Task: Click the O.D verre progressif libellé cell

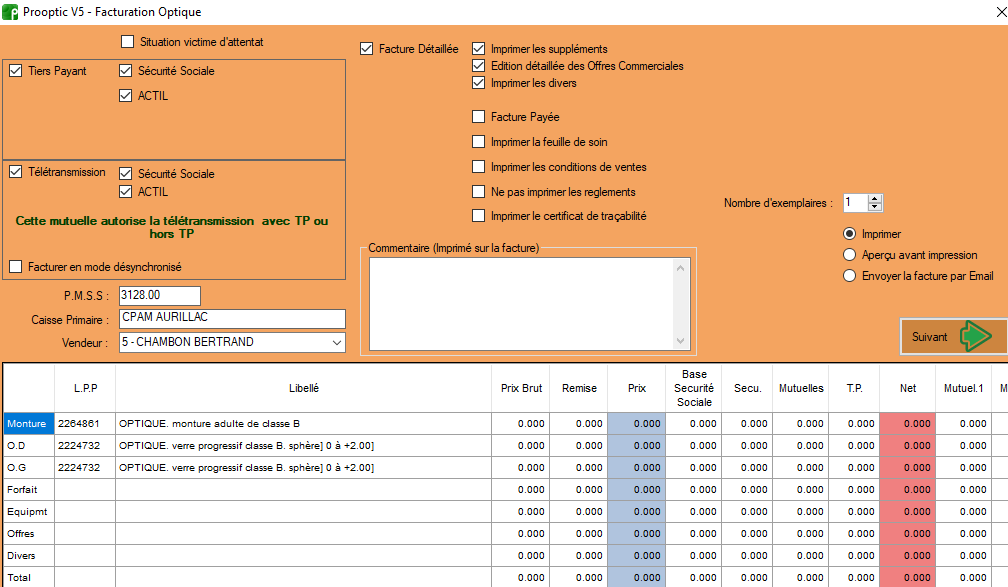Action: pyautogui.click(x=303, y=446)
